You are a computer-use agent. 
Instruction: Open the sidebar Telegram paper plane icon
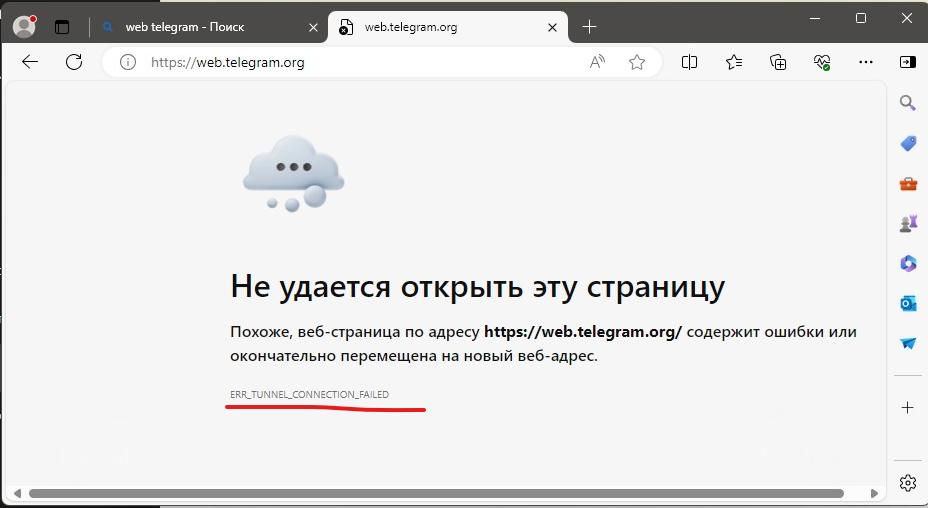[908, 343]
